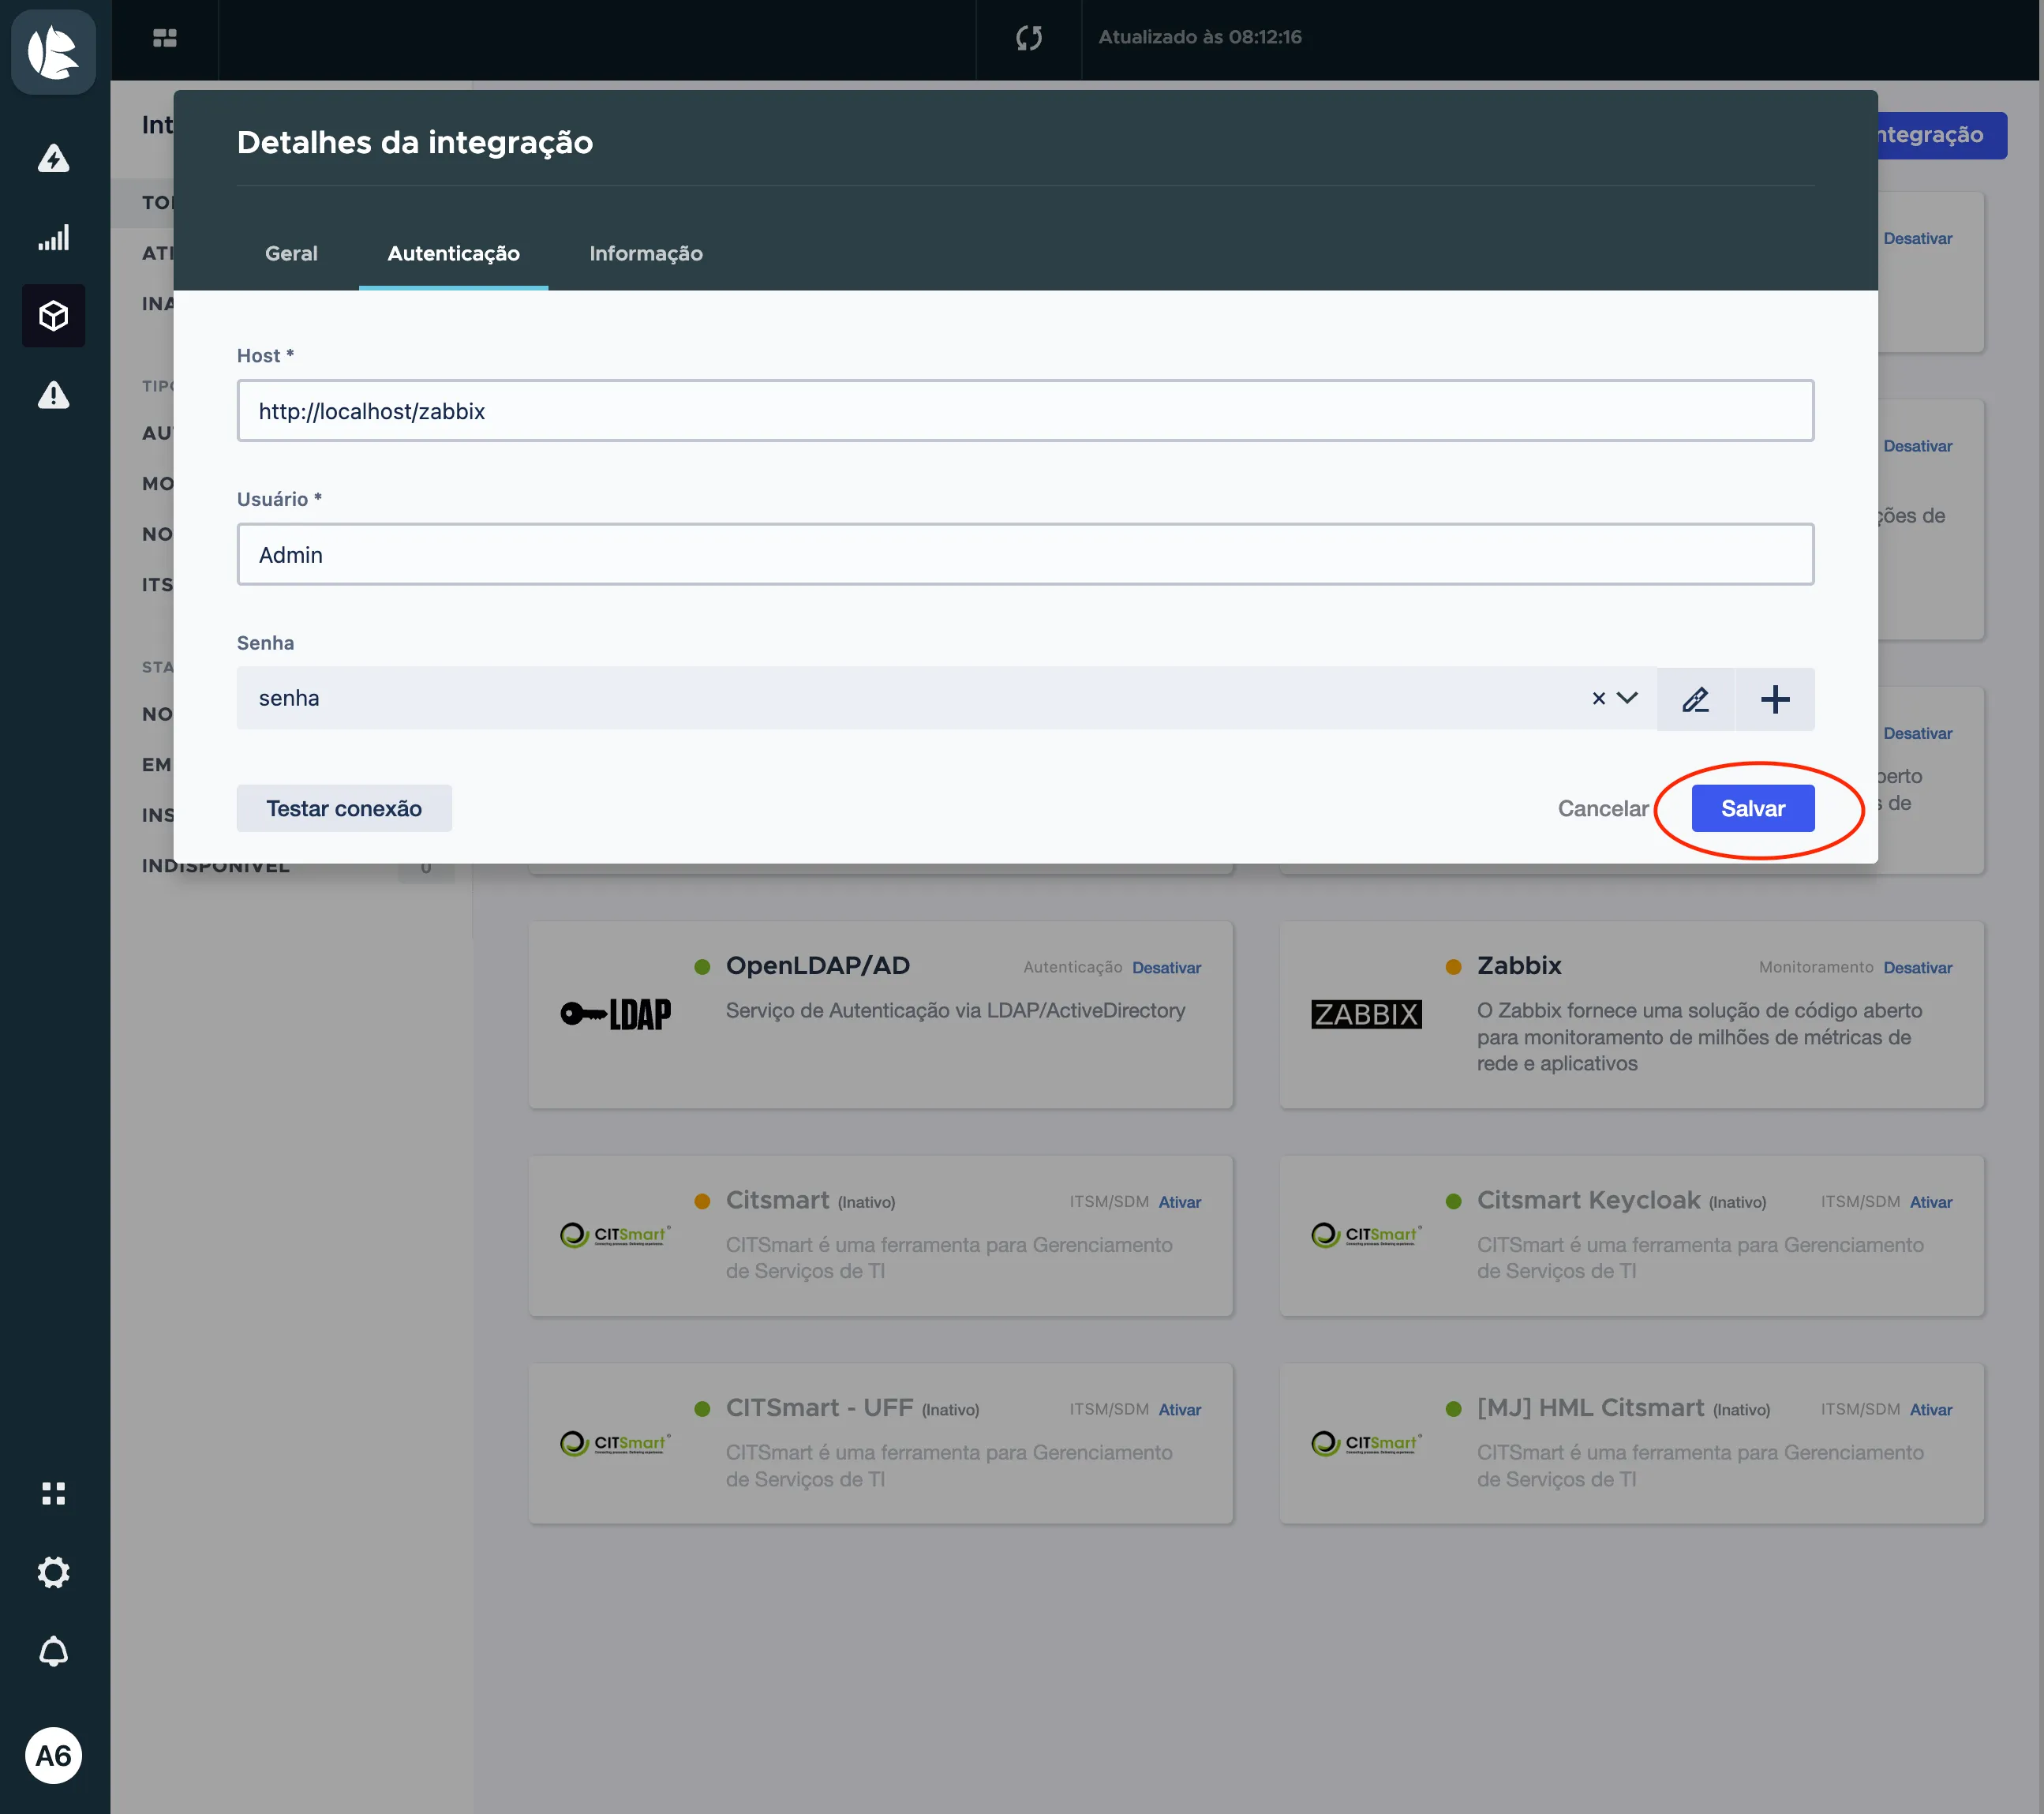This screenshot has width=2044, height=1814.
Task: Open the A6 user avatar
Action: point(53,1756)
